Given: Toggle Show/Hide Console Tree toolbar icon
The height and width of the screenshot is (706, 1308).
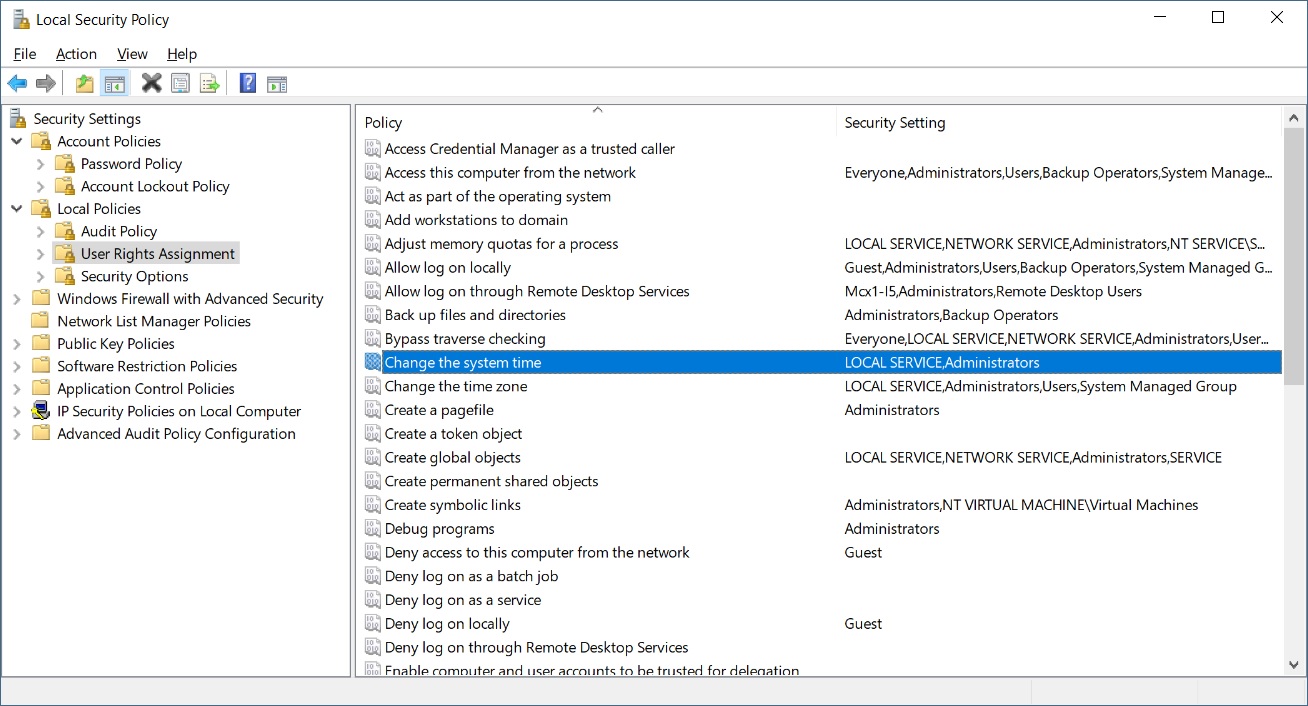Looking at the screenshot, I should pos(115,84).
